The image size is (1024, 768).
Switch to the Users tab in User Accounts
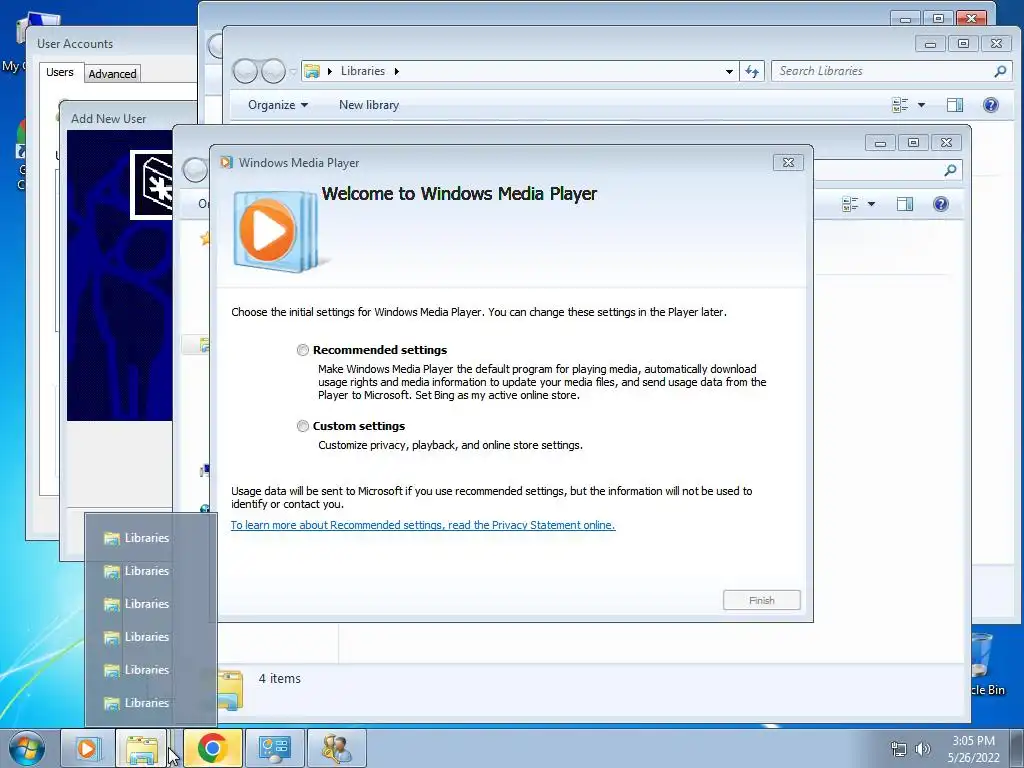[59, 72]
